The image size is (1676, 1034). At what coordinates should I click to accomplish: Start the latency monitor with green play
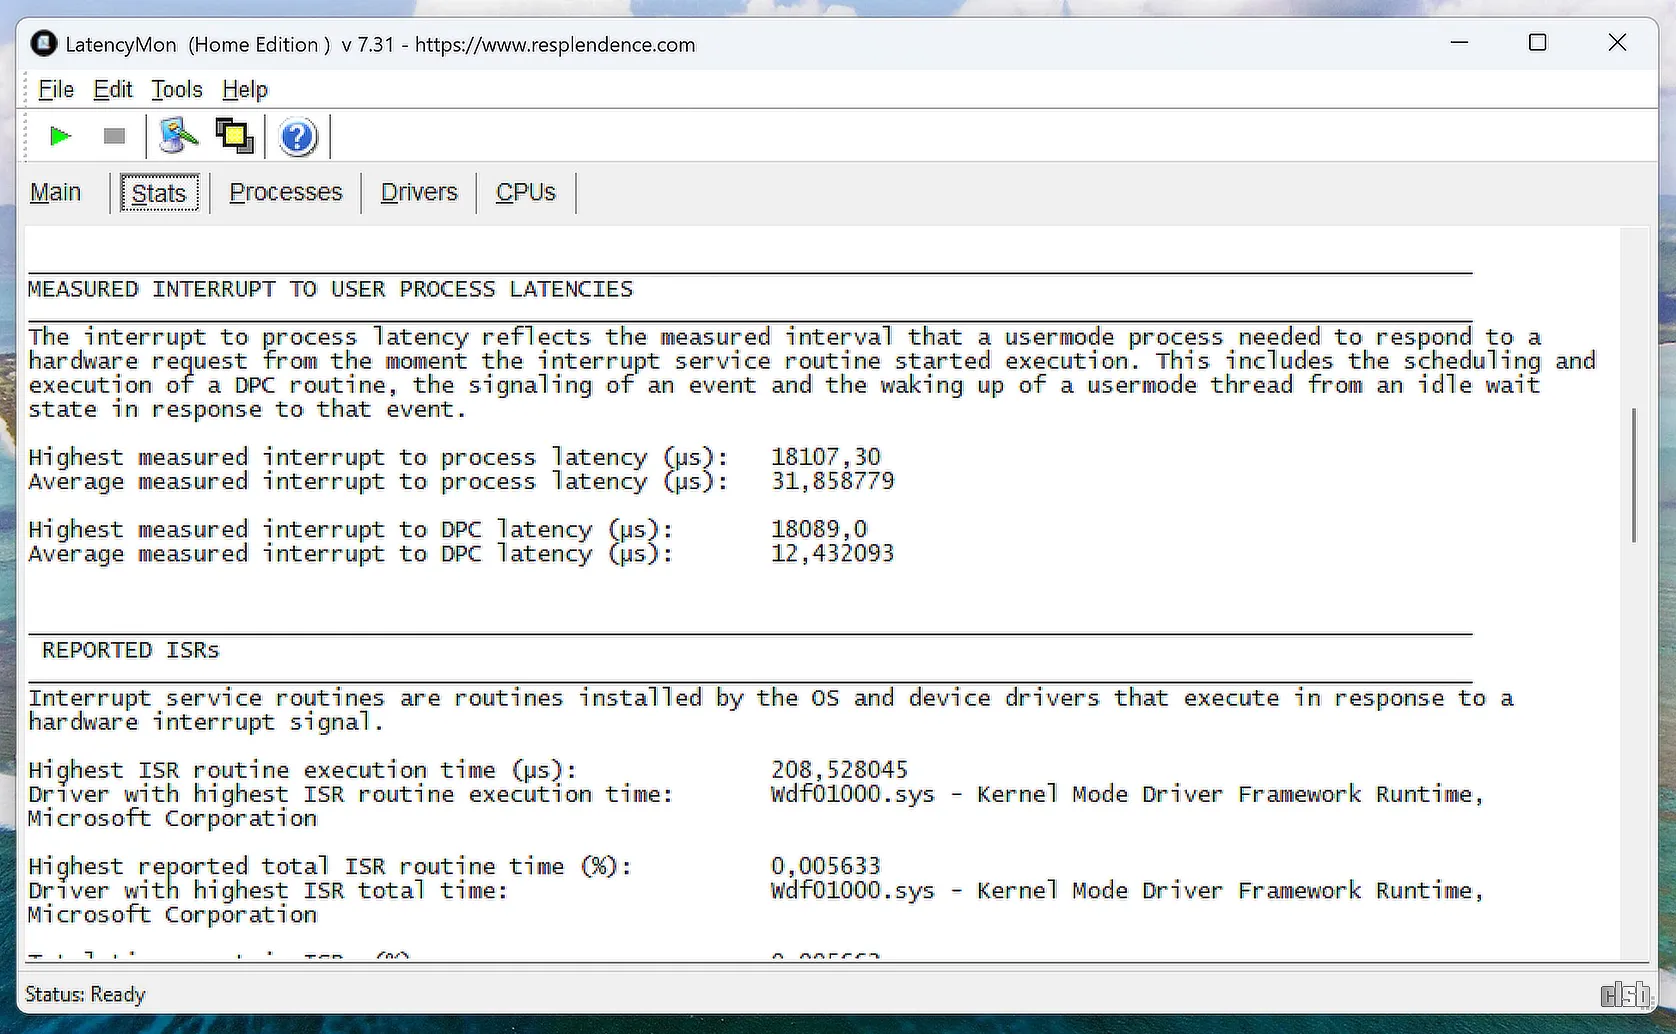click(60, 136)
